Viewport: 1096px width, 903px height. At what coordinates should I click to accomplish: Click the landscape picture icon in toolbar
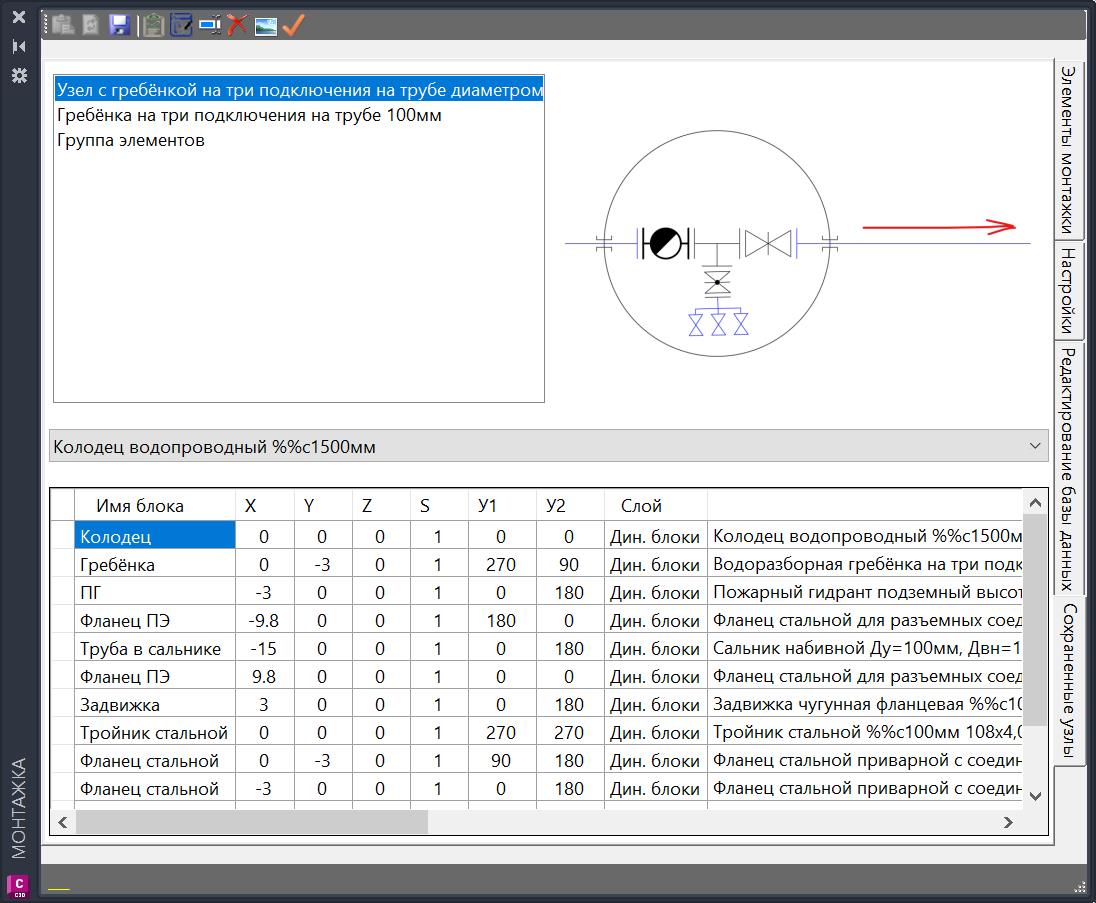(265, 26)
